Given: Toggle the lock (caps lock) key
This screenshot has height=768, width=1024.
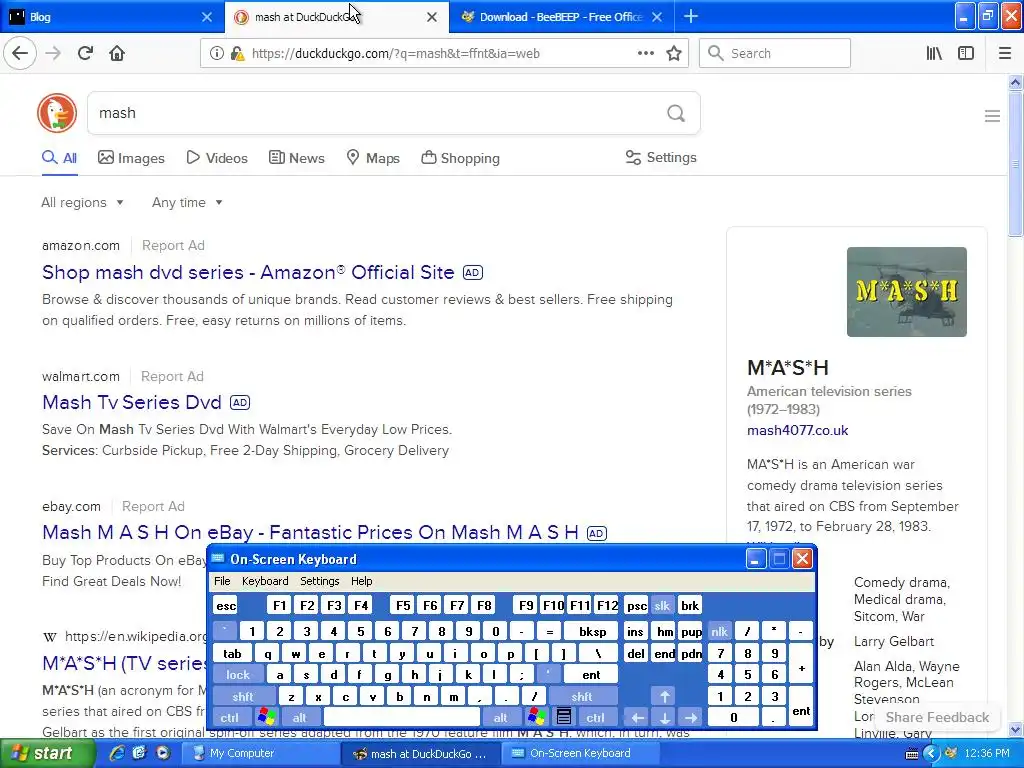Looking at the screenshot, I should tap(238, 675).
